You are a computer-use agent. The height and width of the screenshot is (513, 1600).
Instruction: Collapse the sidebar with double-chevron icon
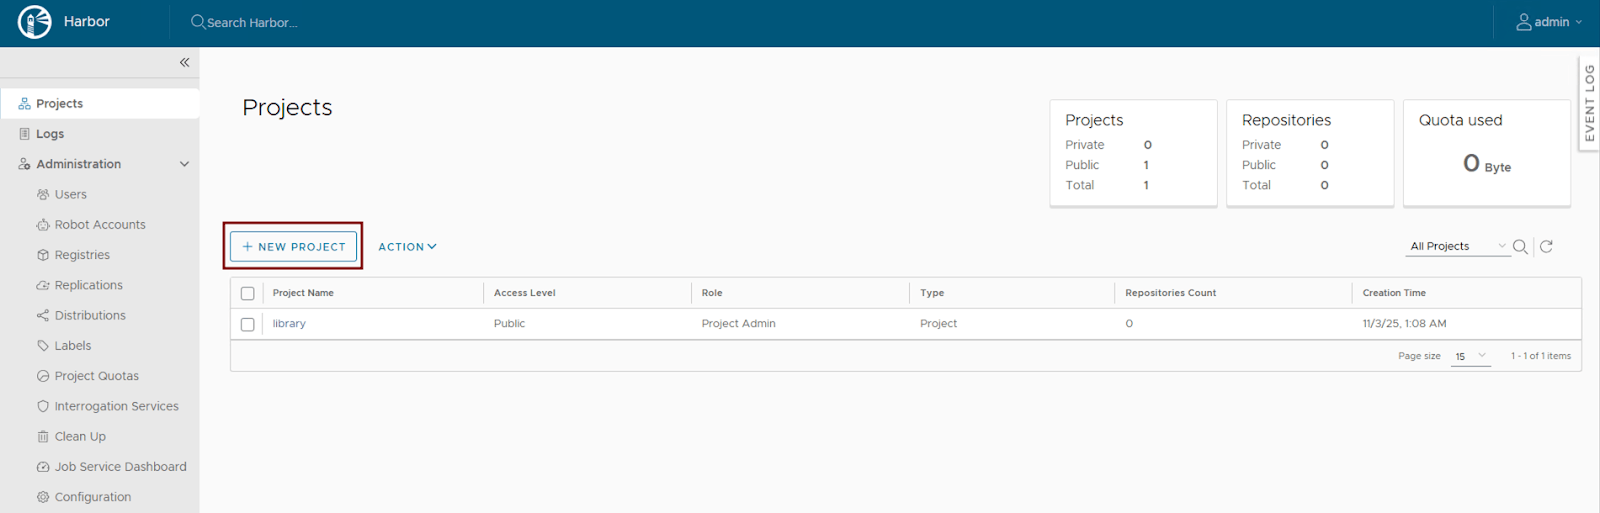(x=184, y=62)
